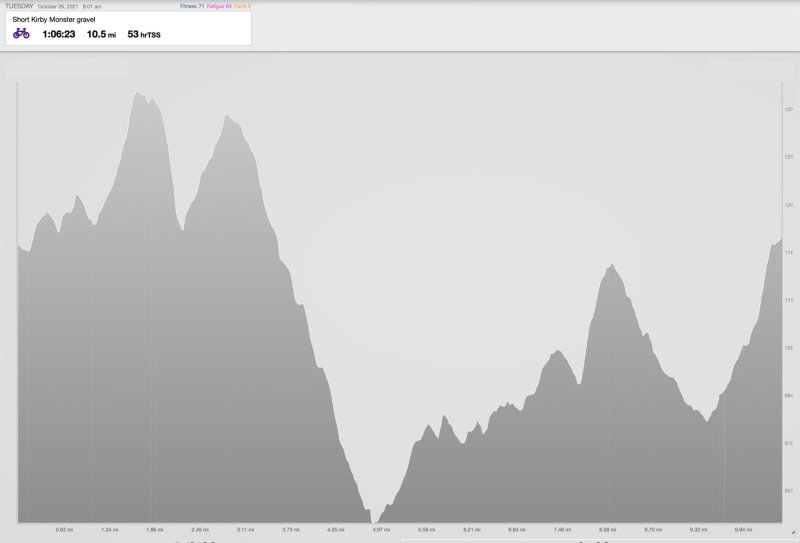Click the '9.32 mi' axis label
800x543 pixels.
pyautogui.click(x=698, y=530)
